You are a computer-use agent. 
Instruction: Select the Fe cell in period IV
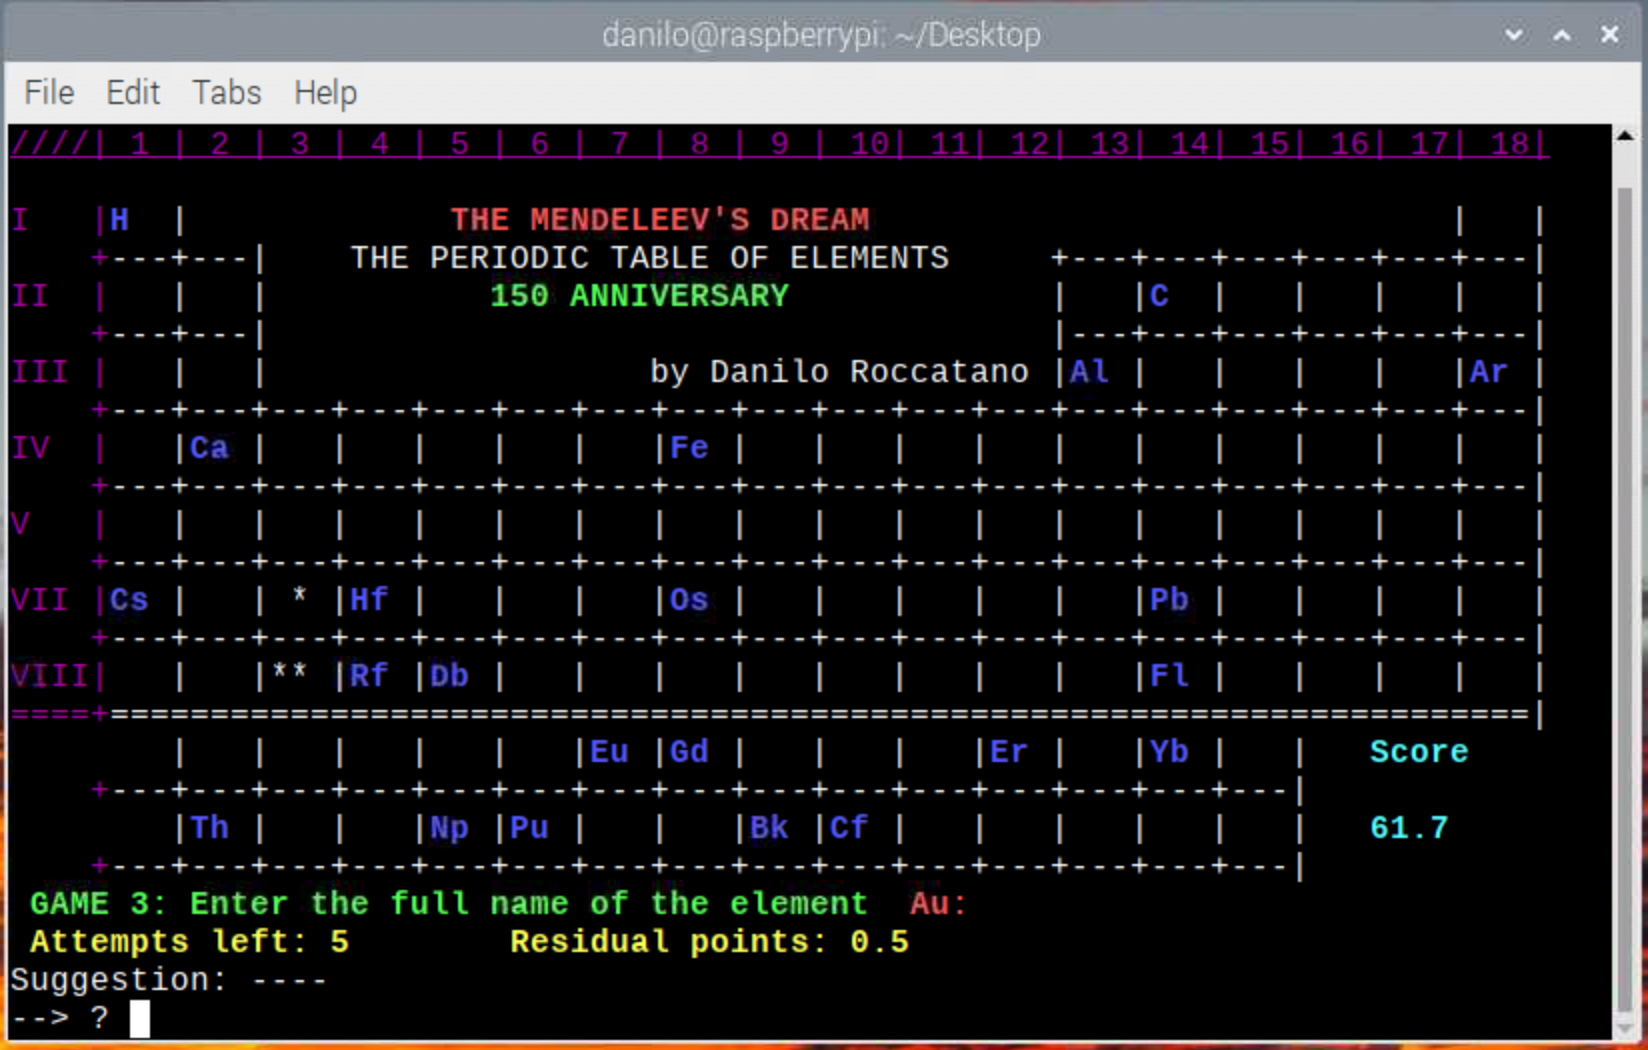click(689, 447)
